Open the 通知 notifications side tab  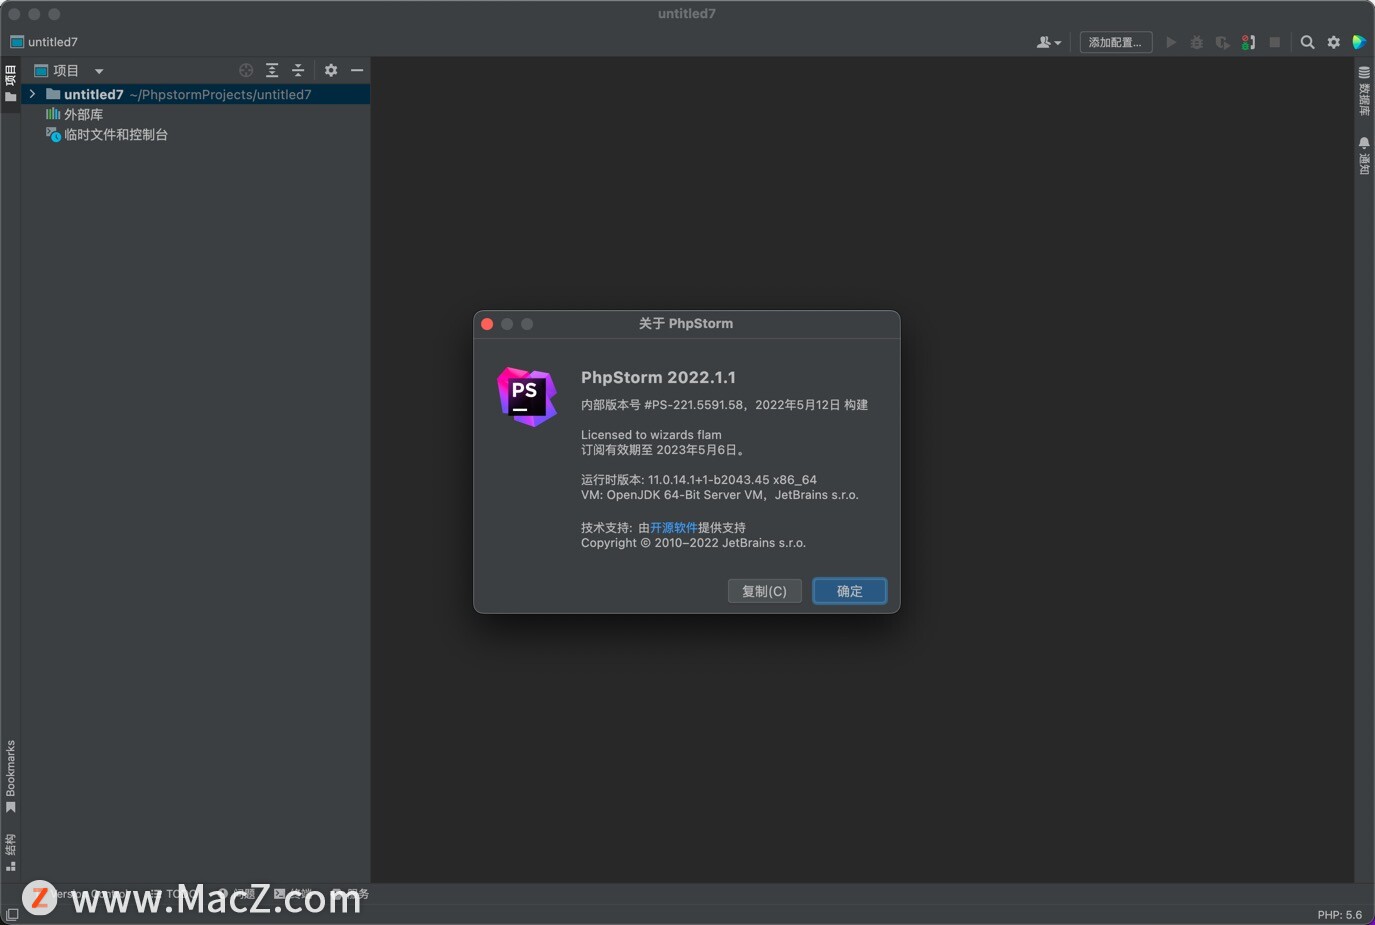1364,155
